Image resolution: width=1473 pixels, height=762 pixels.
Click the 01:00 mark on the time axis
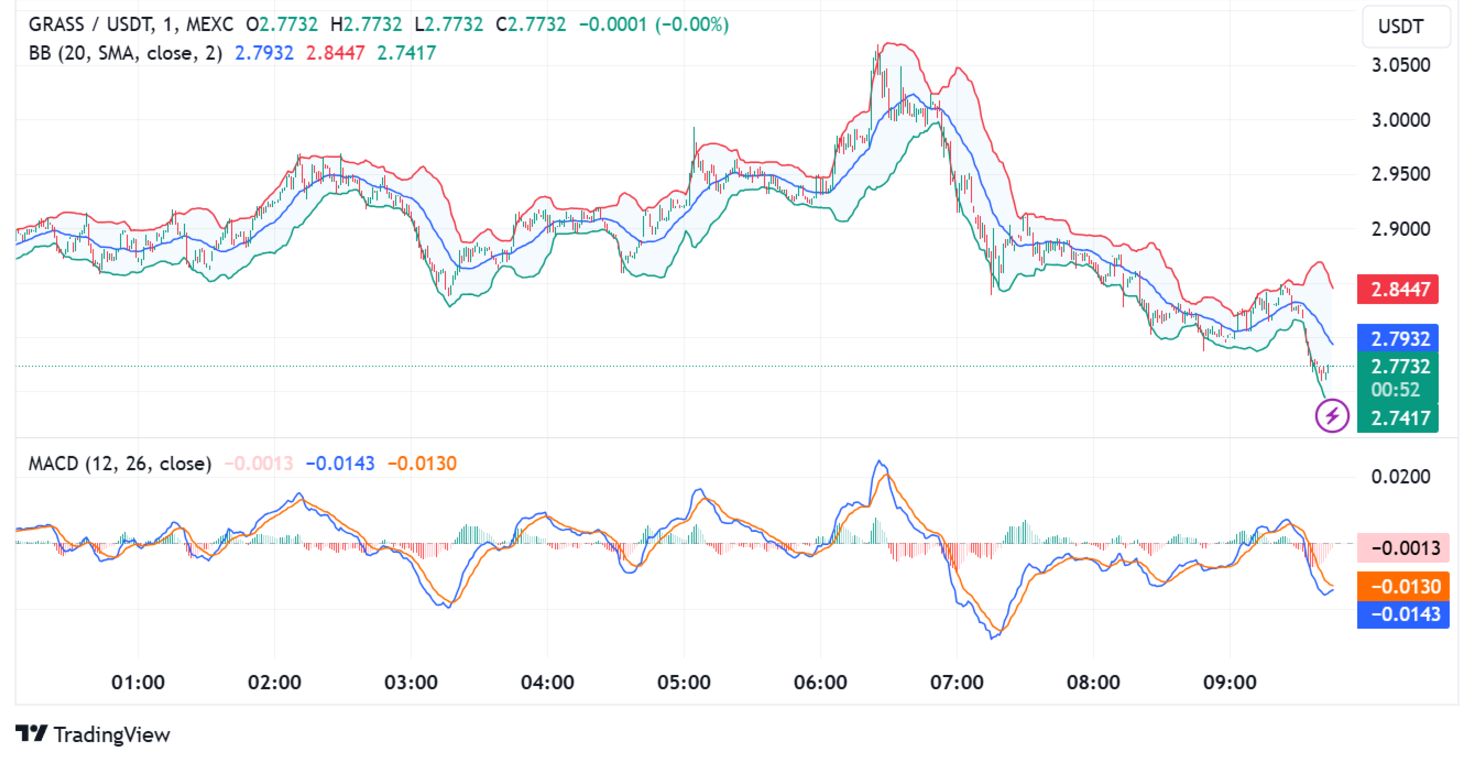click(138, 683)
